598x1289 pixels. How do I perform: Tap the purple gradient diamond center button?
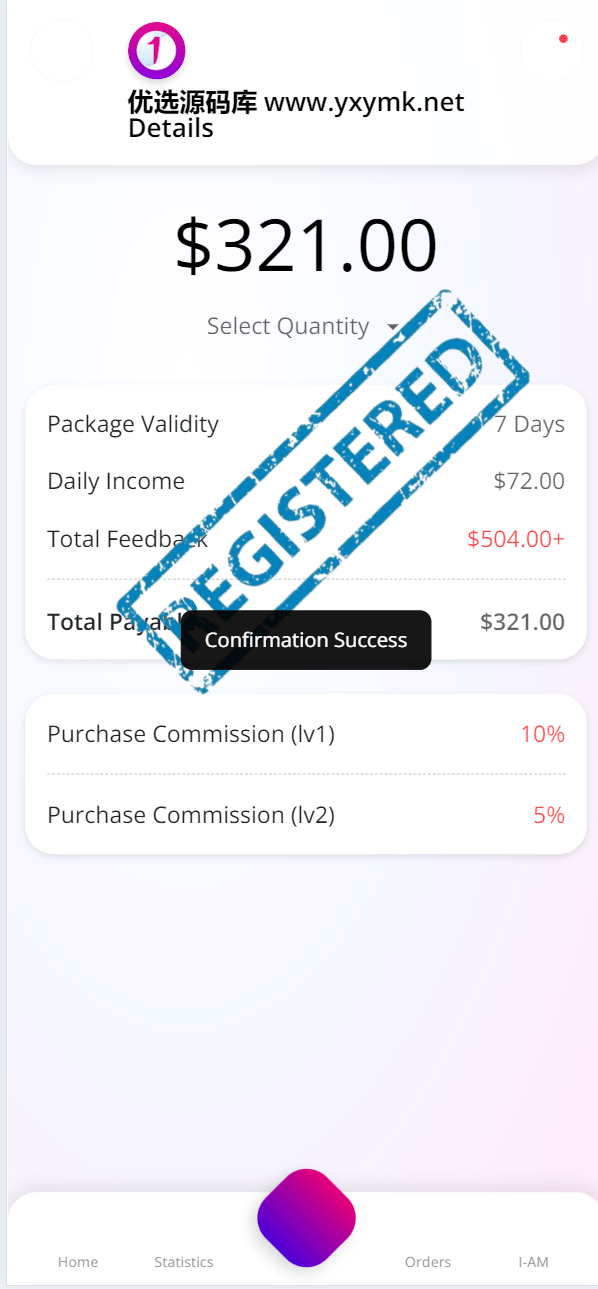pos(306,1218)
